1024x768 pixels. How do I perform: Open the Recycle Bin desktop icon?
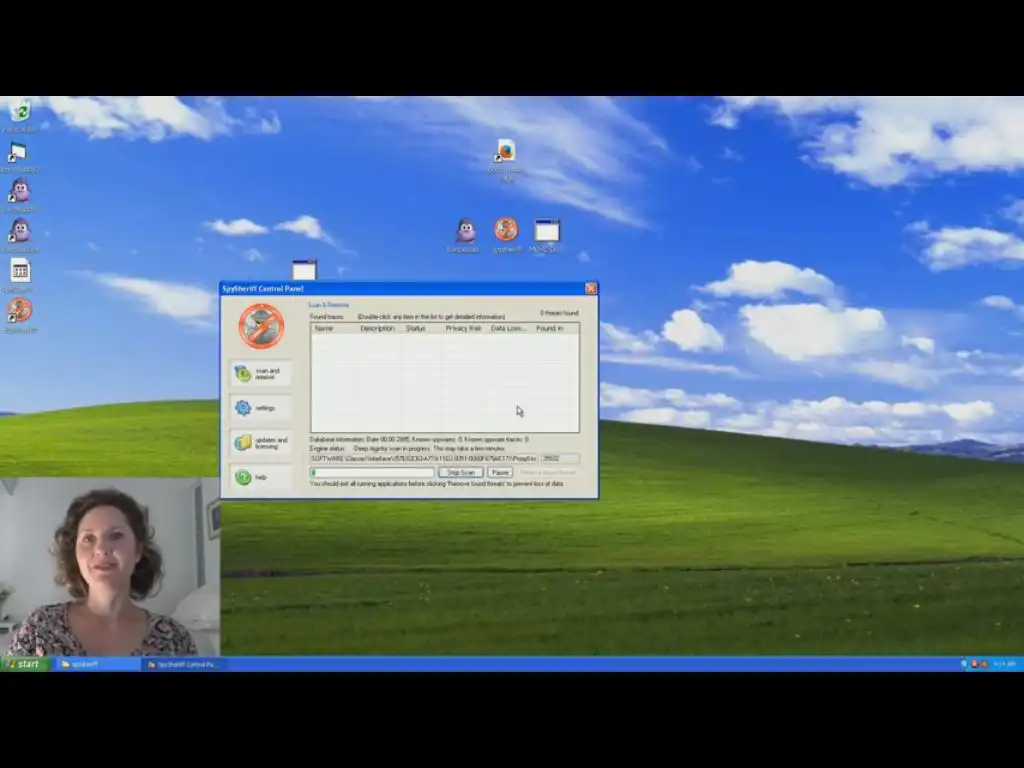20,112
